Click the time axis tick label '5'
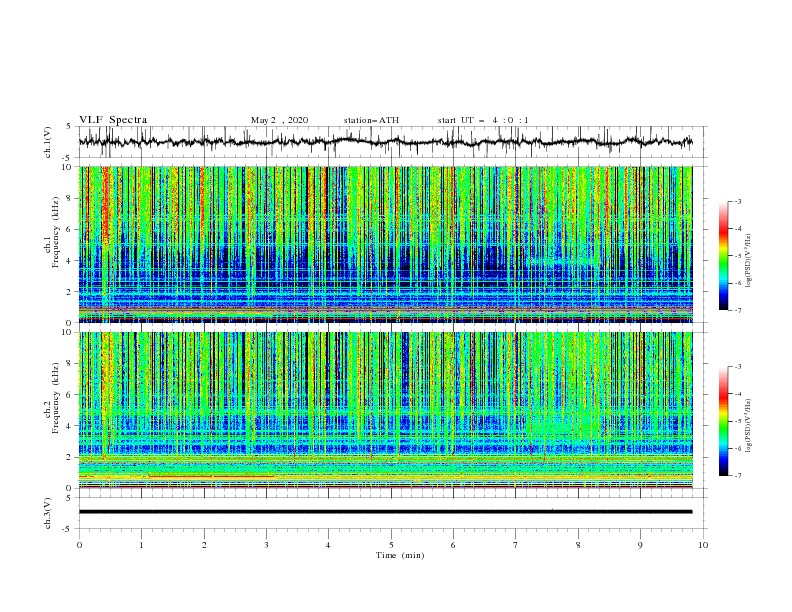Image resolution: width=792 pixels, height=612 pixels. (391, 545)
